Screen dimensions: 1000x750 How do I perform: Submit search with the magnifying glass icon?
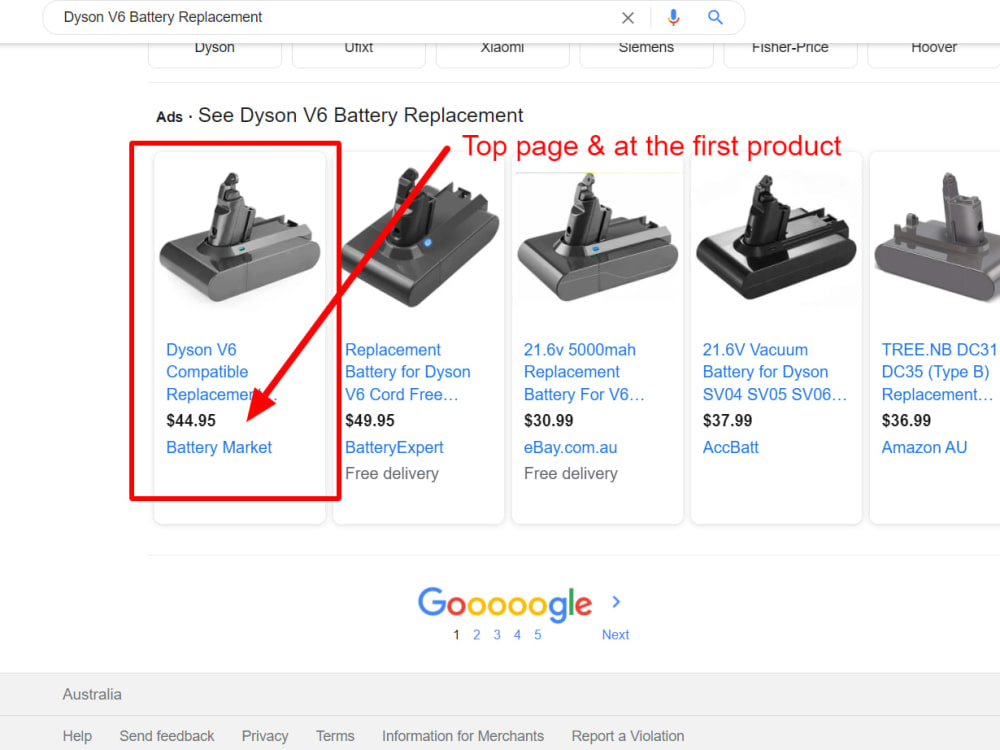coord(715,18)
